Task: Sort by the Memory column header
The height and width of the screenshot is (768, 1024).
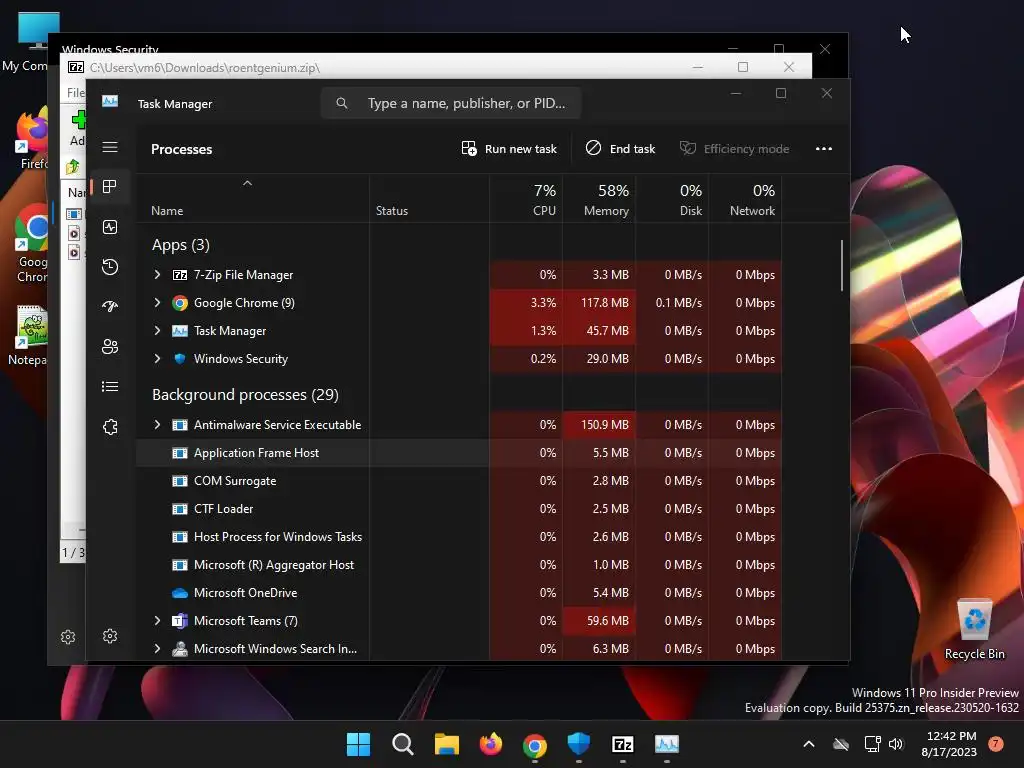Action: [x=599, y=199]
